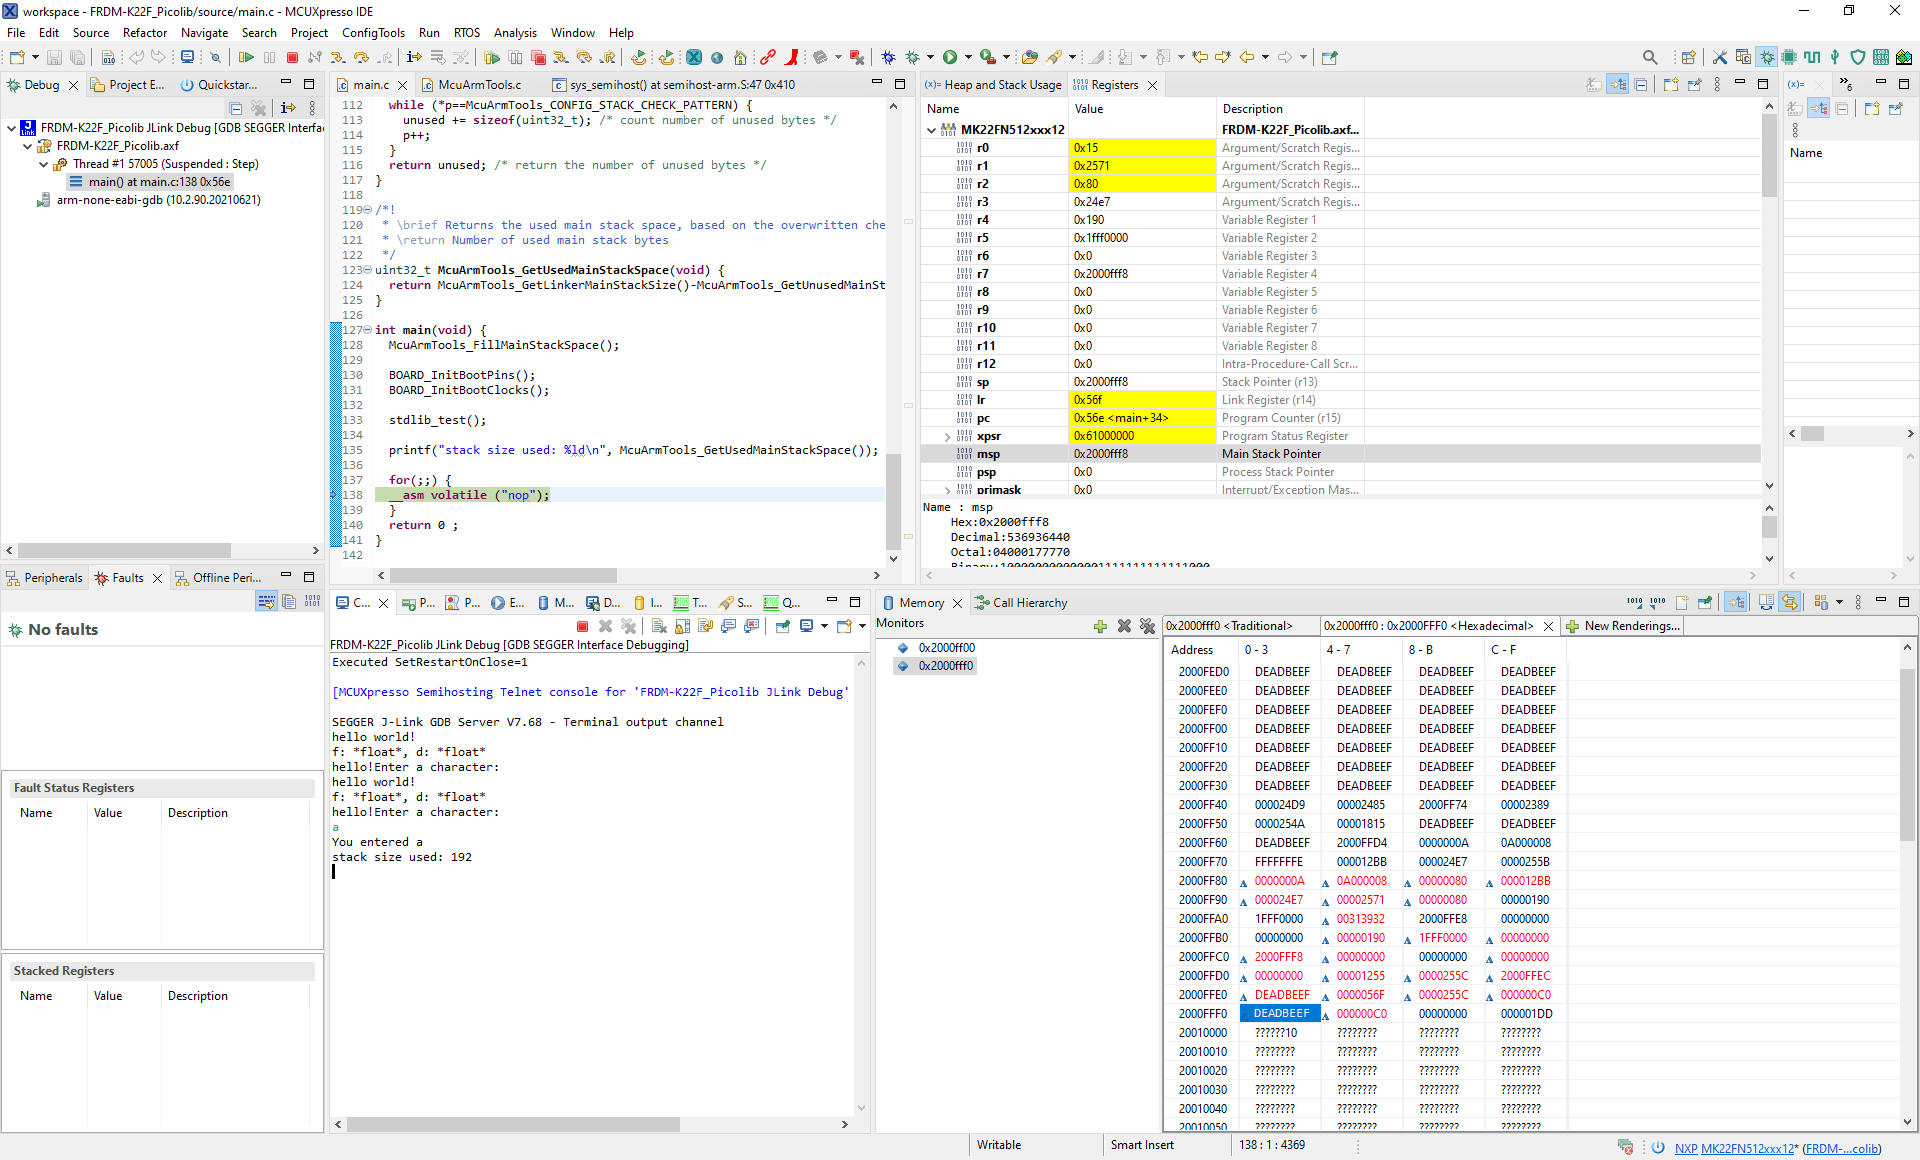Image resolution: width=1920 pixels, height=1160 pixels.
Task: Remove all terminated launches from Console
Action: pyautogui.click(x=629, y=626)
